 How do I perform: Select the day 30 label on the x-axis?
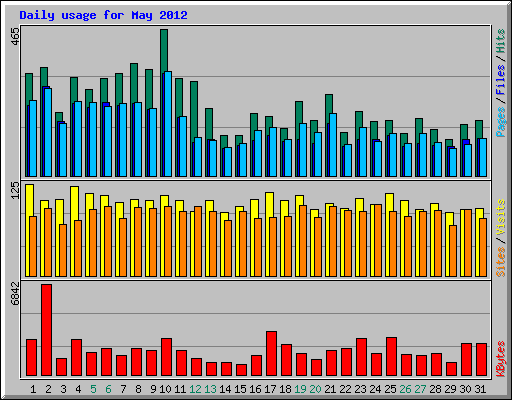(x=465, y=389)
